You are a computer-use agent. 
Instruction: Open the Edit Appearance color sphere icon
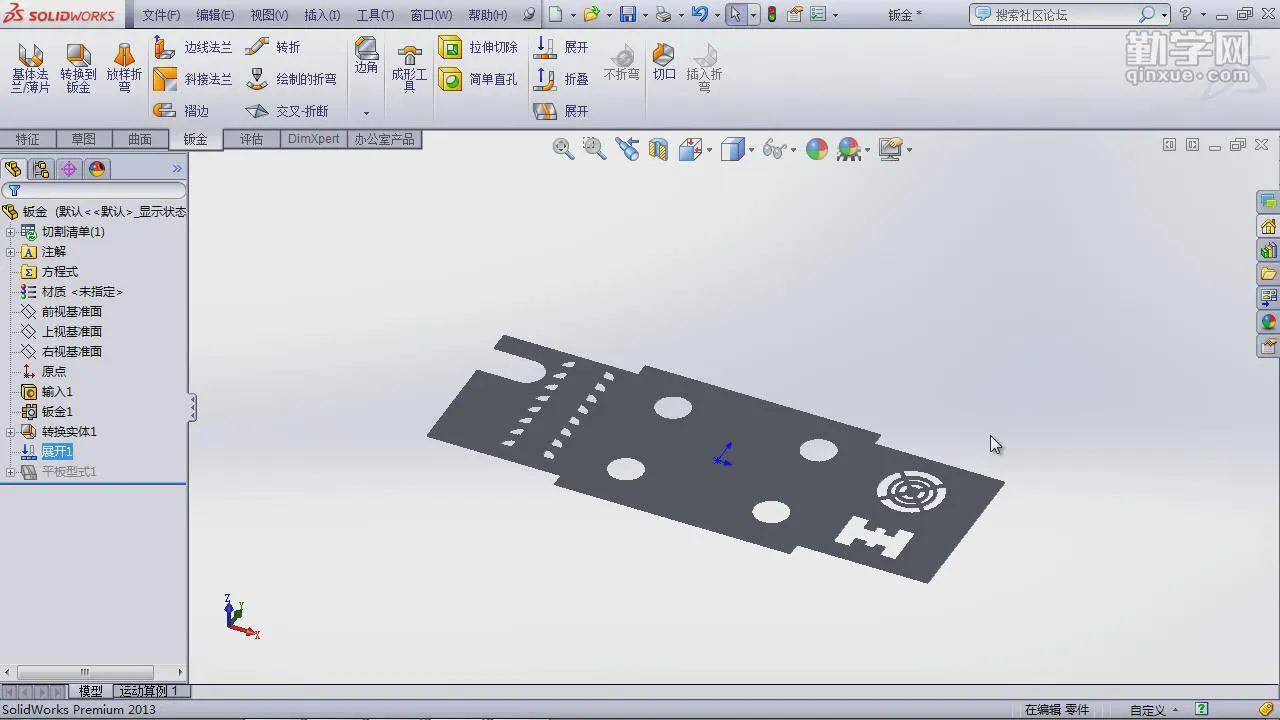[817, 149]
